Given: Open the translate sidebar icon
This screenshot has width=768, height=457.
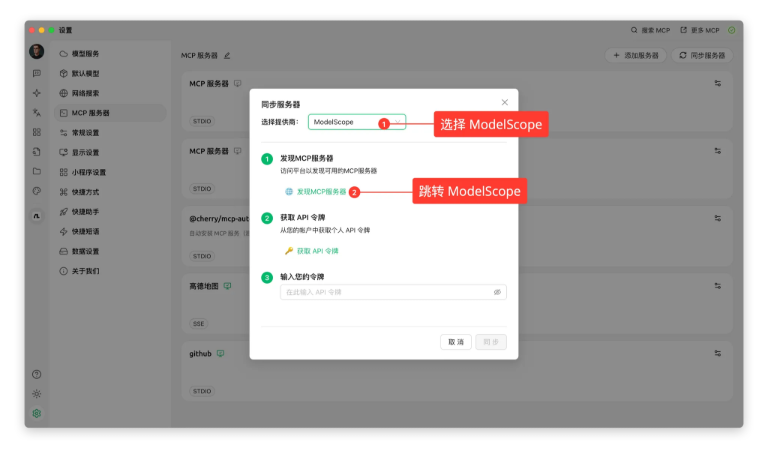Looking at the screenshot, I should click(x=37, y=113).
